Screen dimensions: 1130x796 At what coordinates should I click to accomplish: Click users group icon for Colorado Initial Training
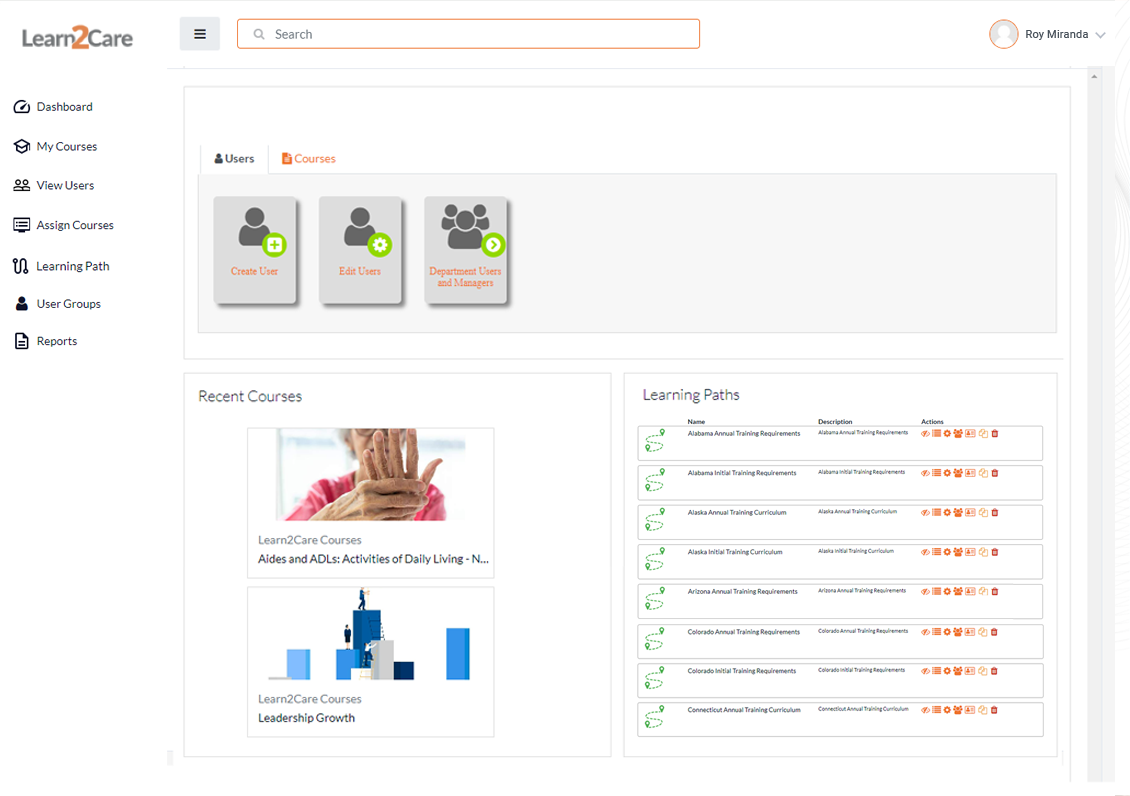click(x=958, y=671)
